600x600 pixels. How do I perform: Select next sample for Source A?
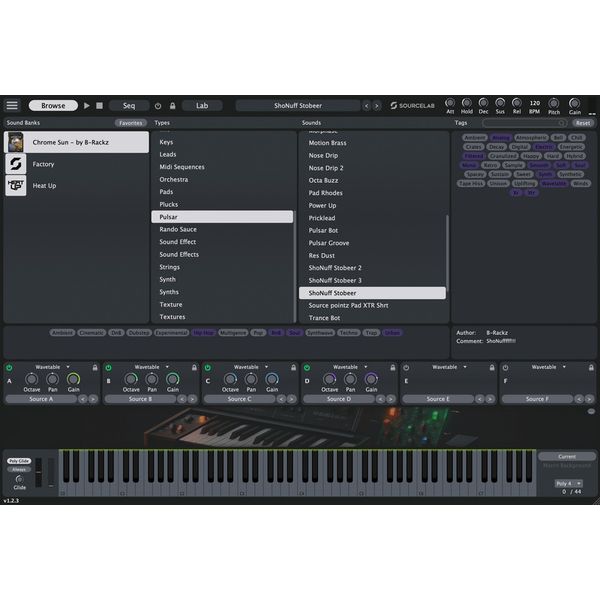(93, 399)
